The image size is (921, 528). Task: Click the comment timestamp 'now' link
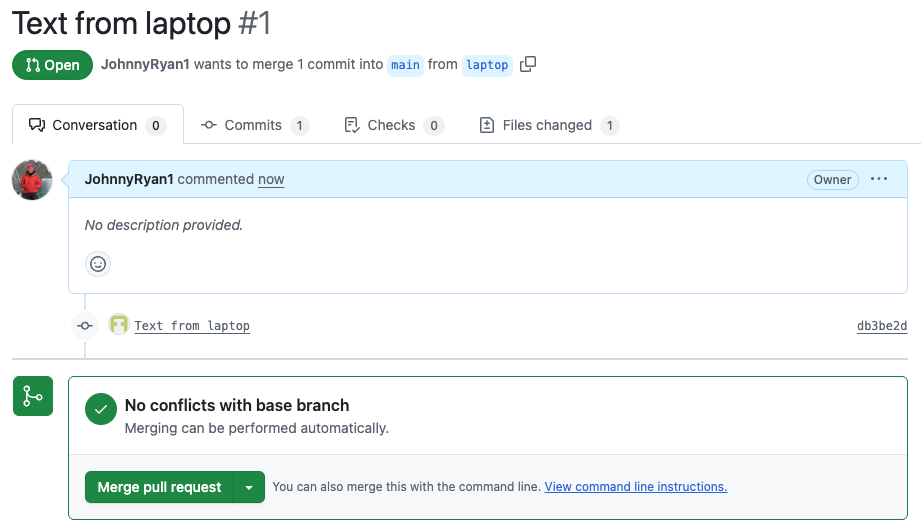coord(271,179)
